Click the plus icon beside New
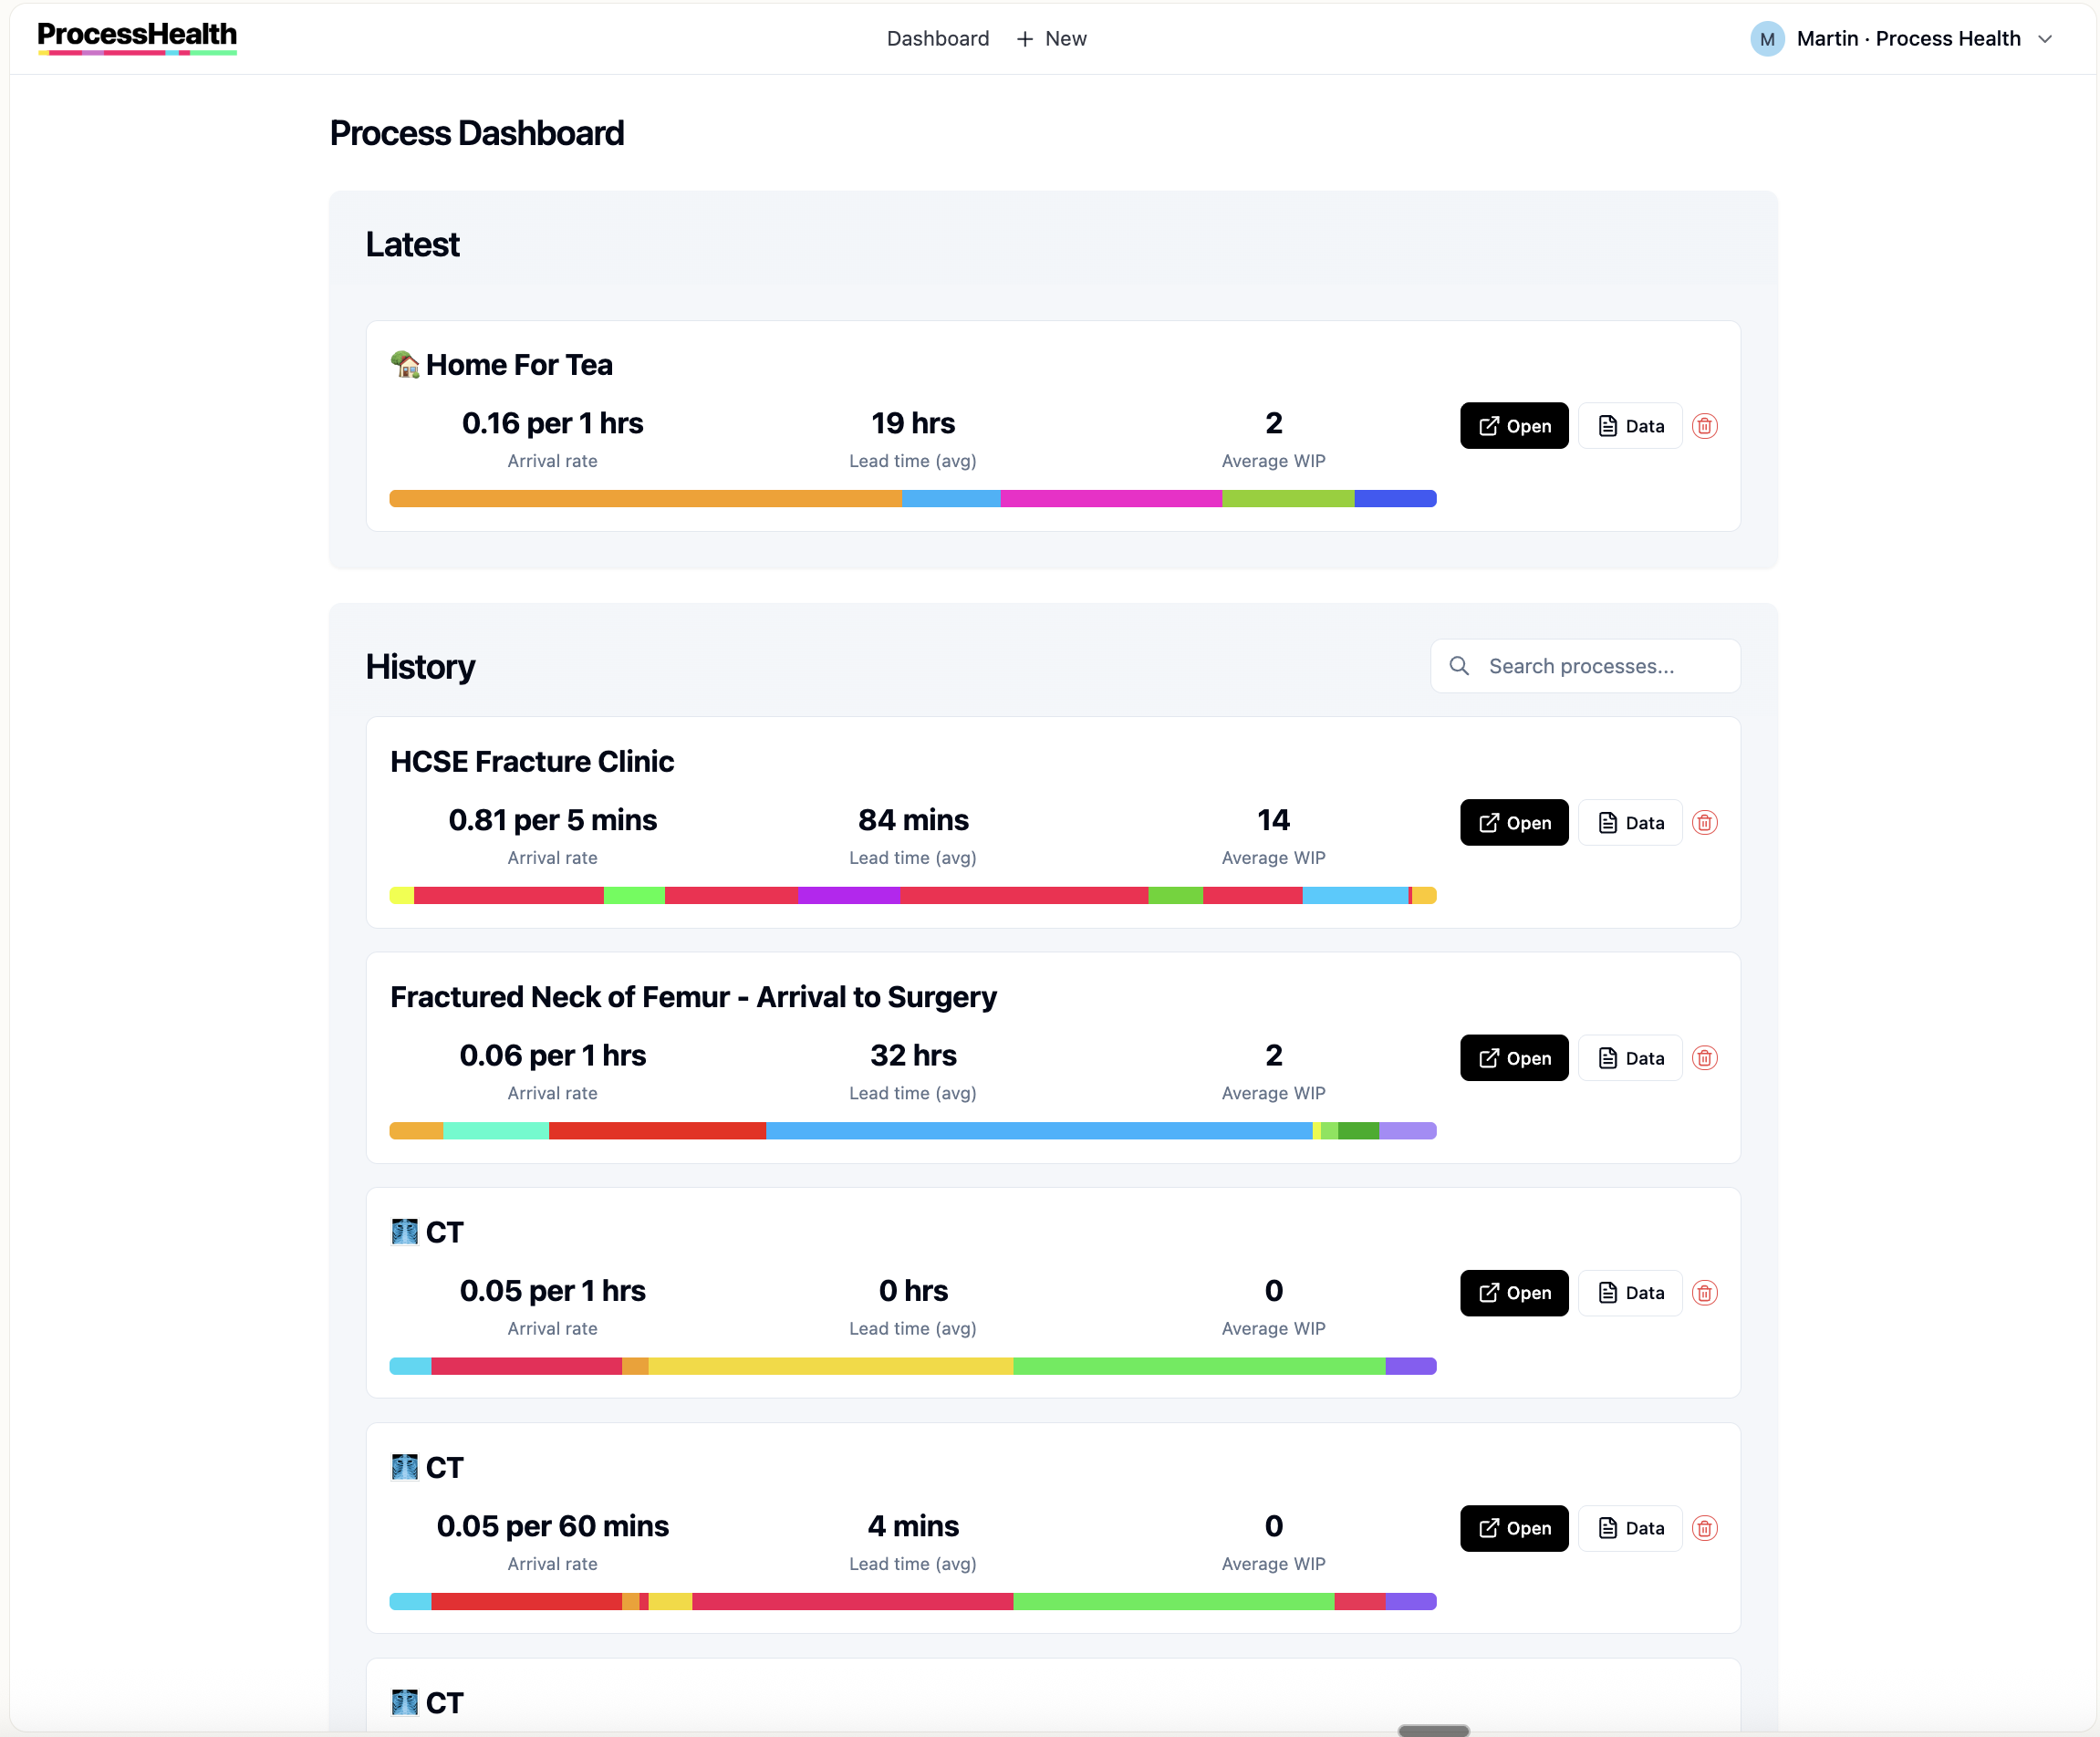 pos(1025,39)
